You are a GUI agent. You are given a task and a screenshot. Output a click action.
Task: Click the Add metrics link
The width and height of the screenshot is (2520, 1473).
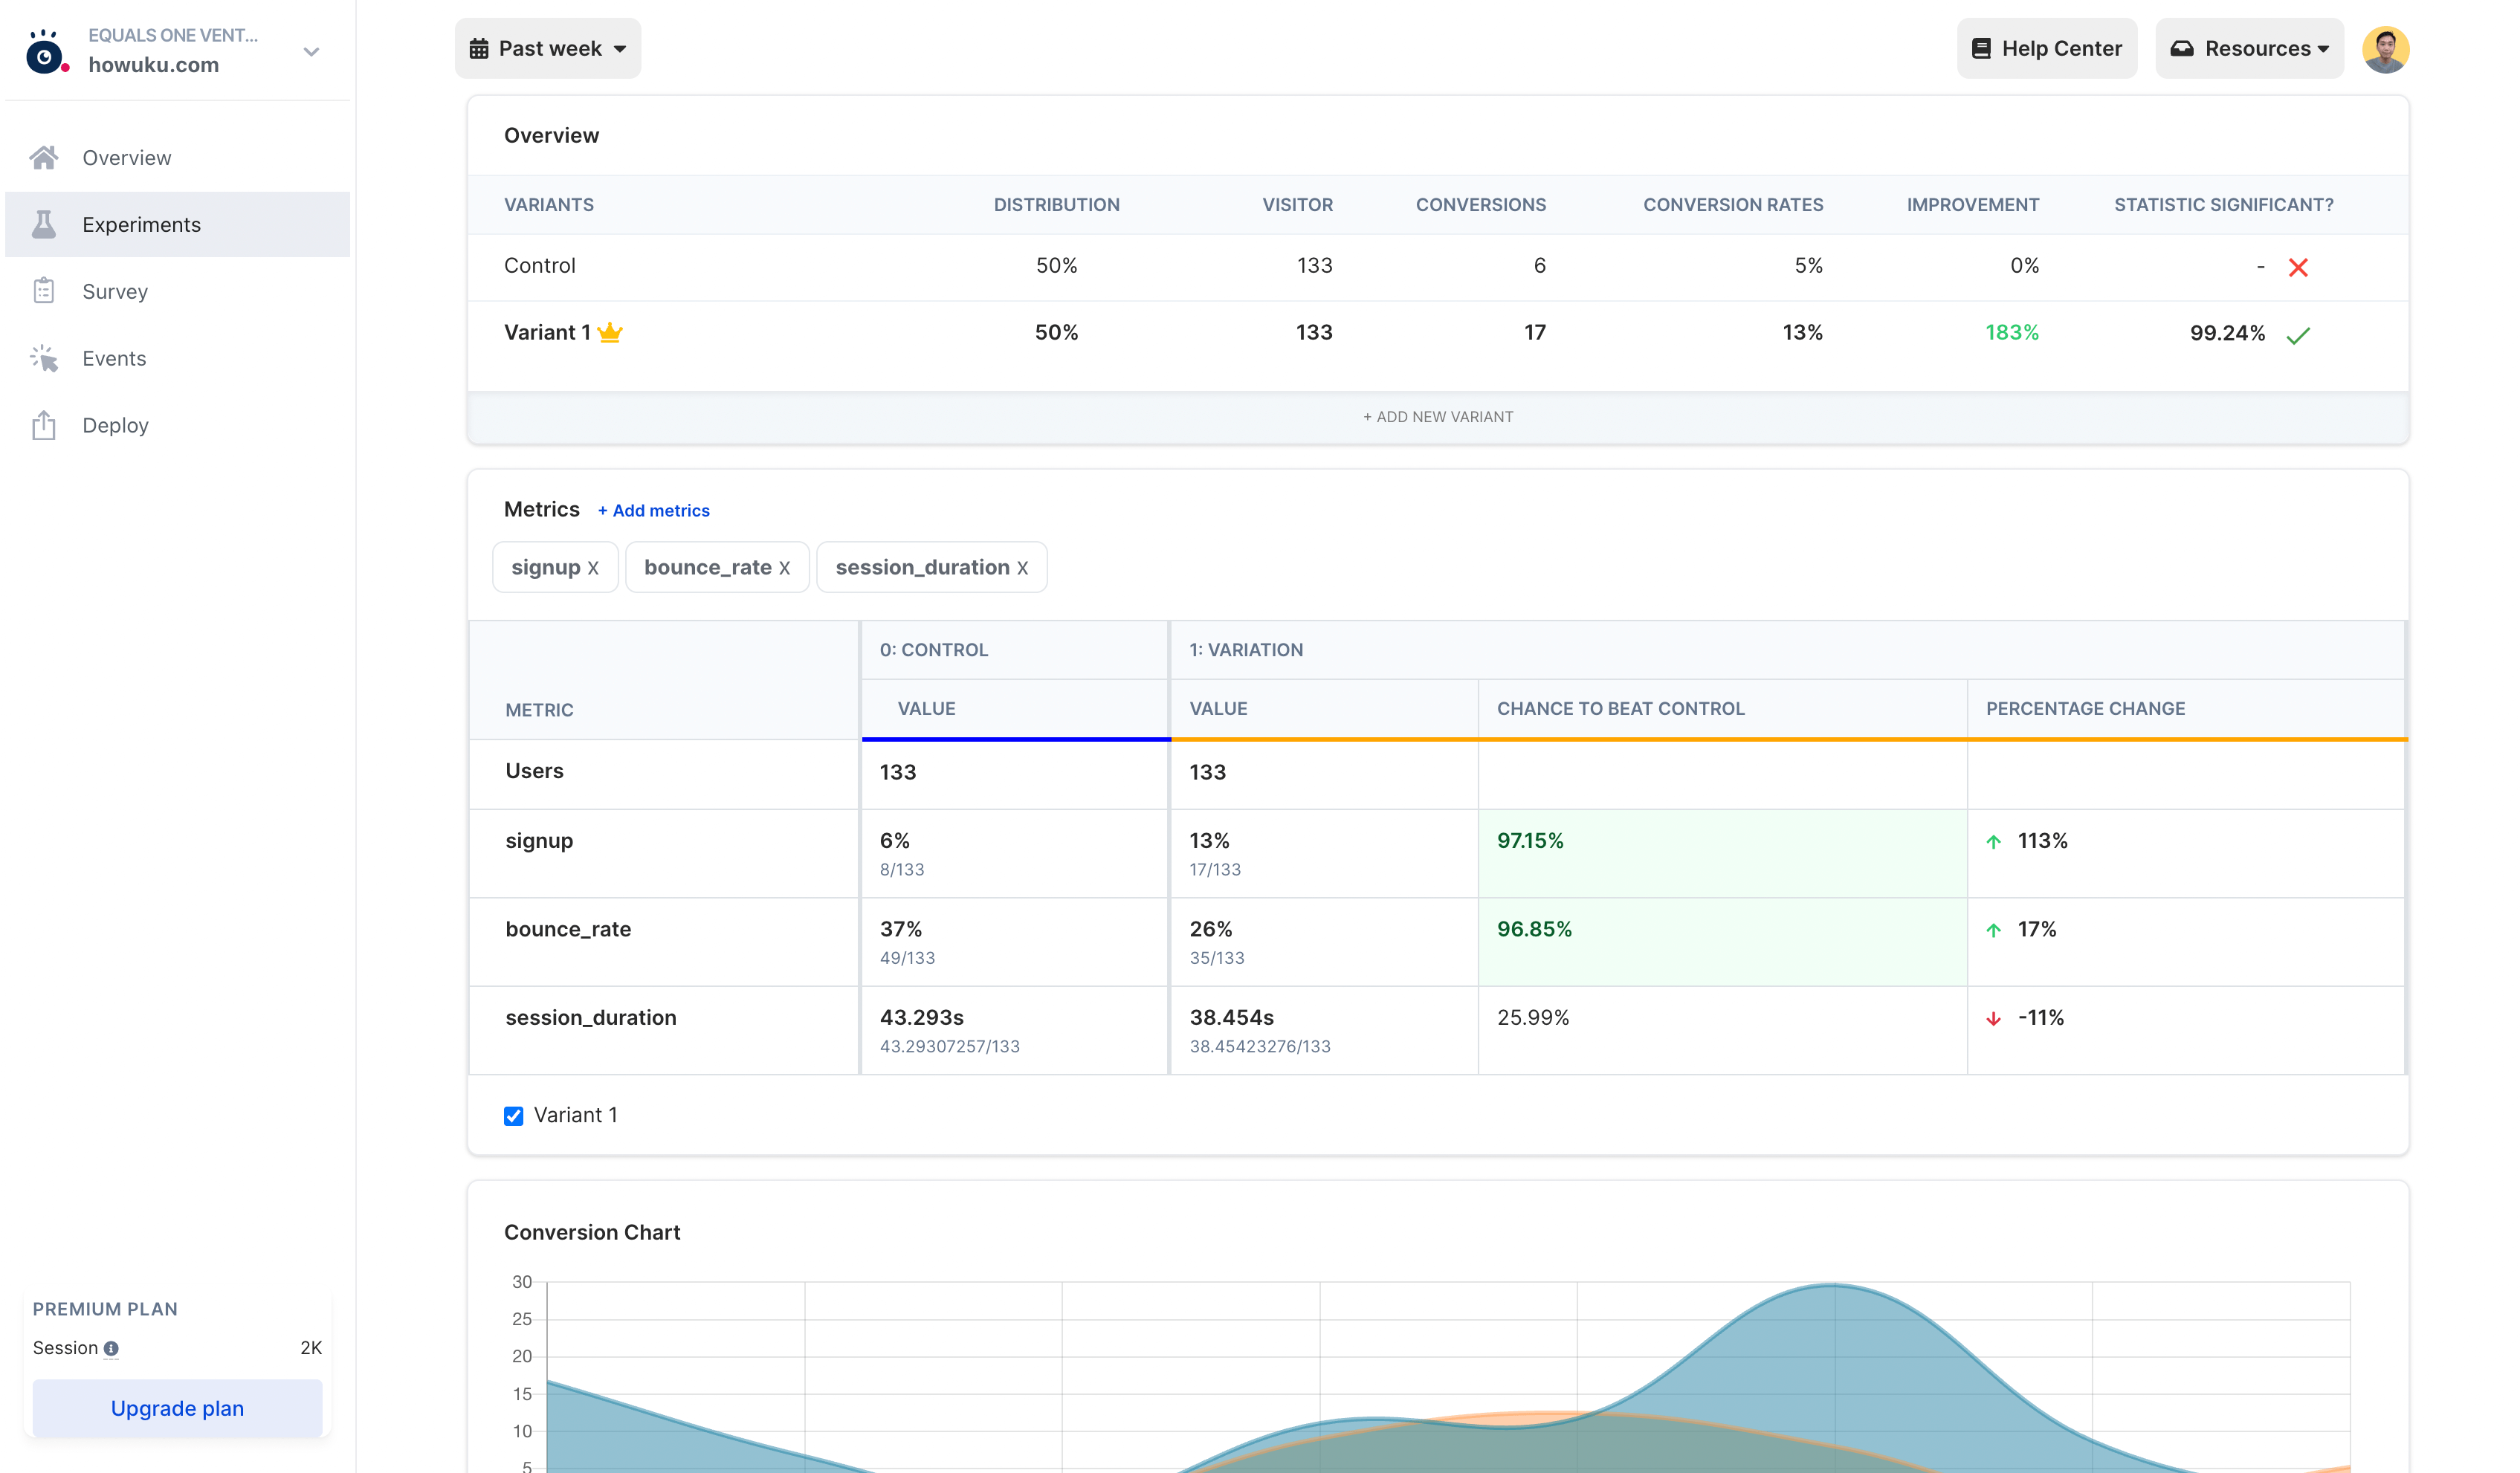(x=654, y=510)
